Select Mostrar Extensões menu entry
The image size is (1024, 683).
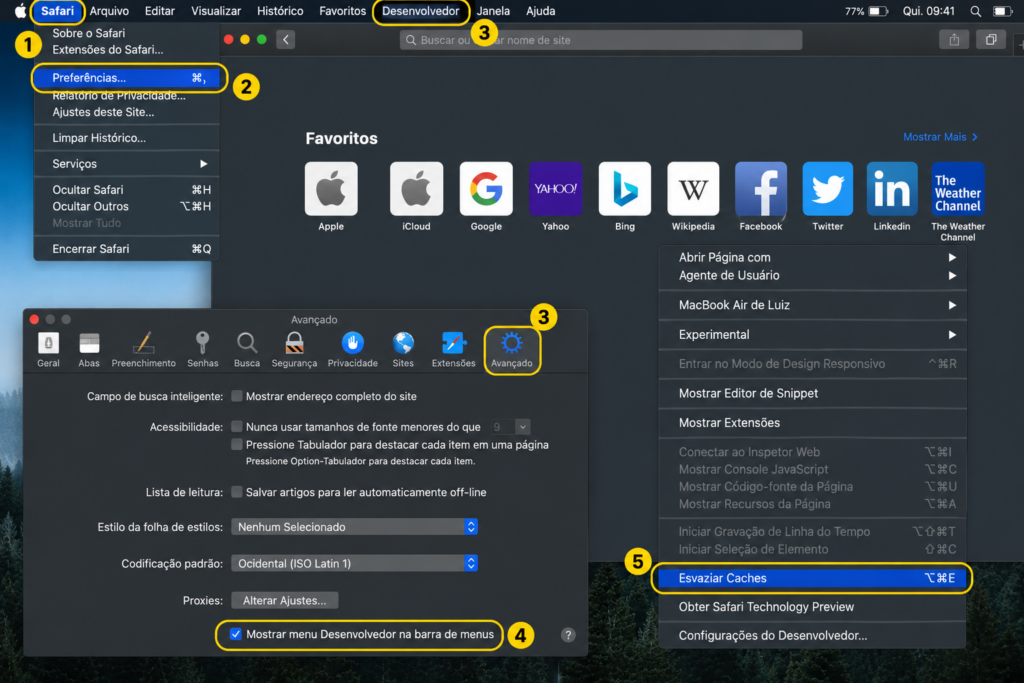(812, 422)
